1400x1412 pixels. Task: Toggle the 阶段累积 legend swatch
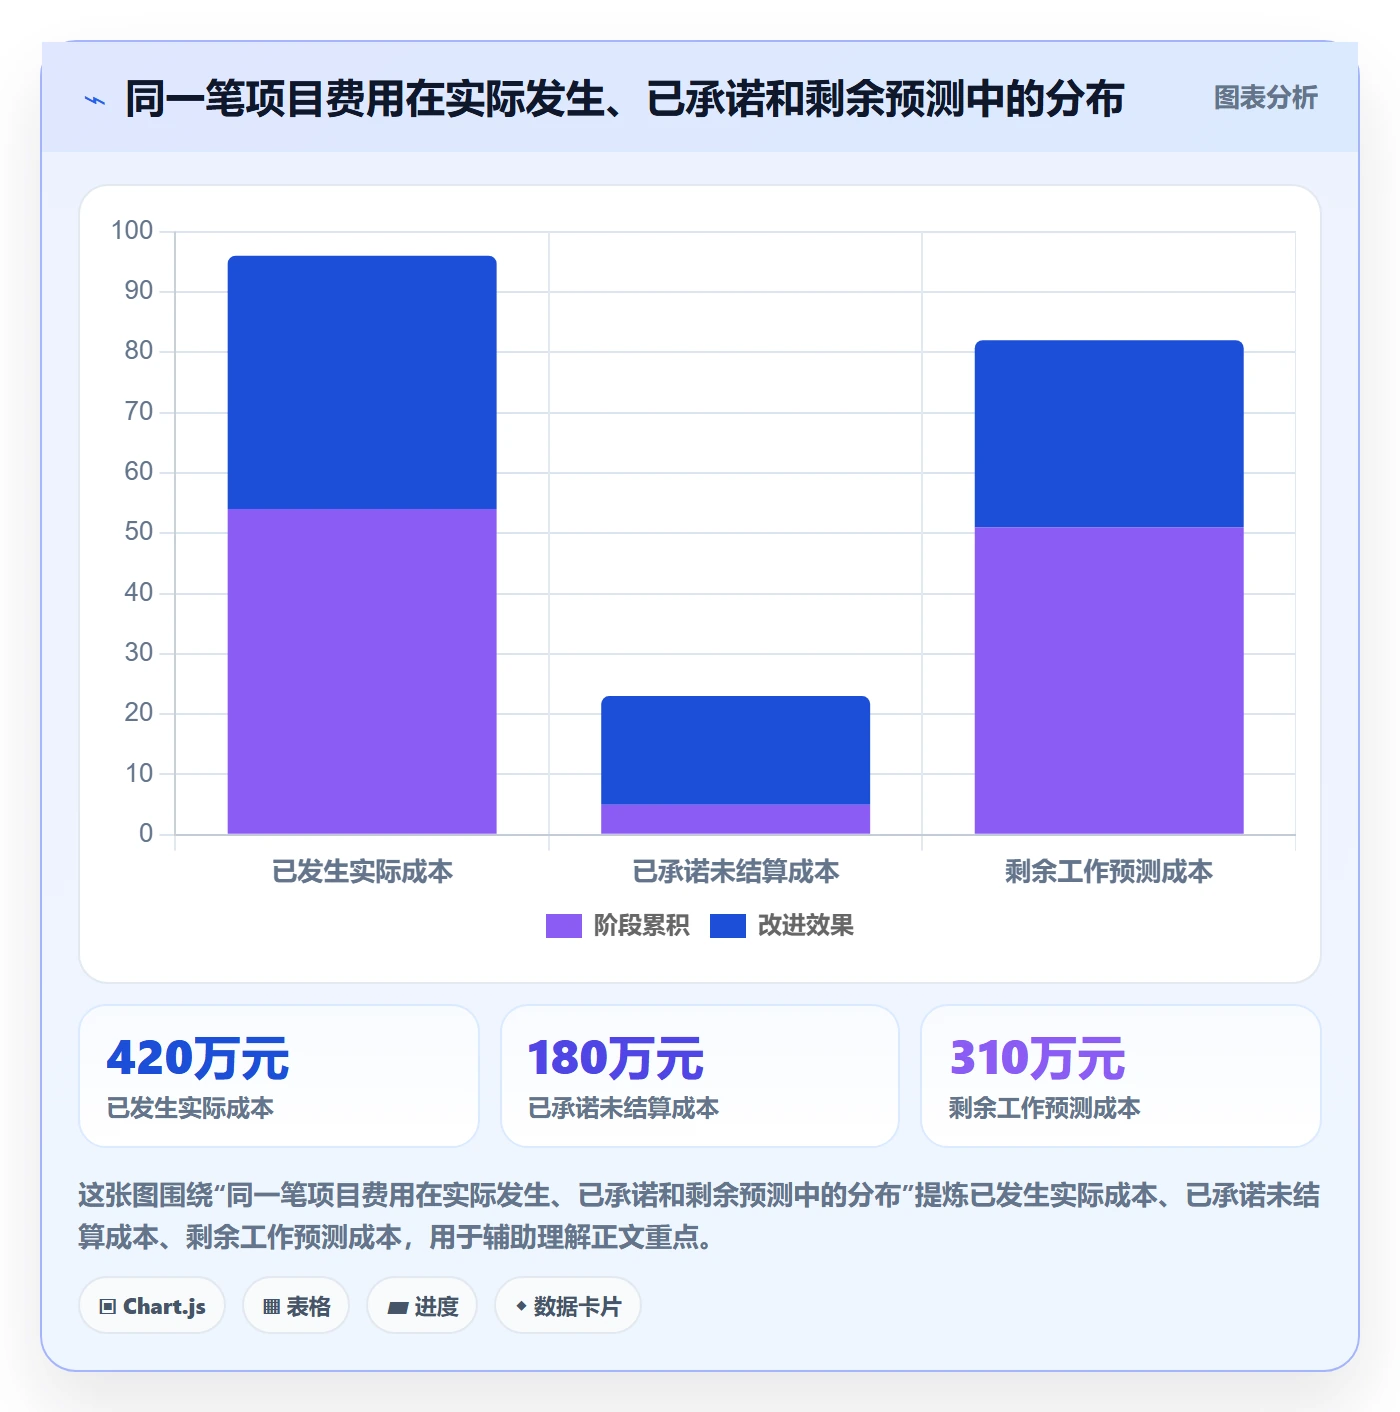click(563, 926)
